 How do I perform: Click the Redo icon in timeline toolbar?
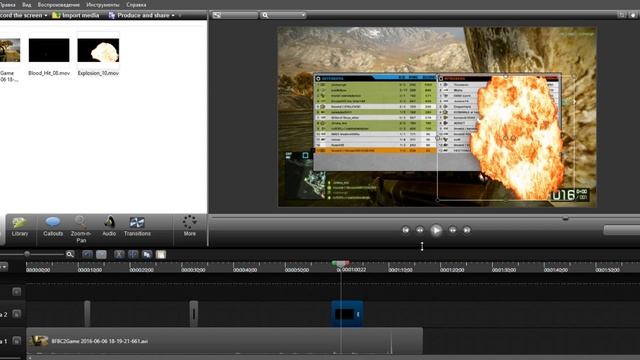(101, 255)
